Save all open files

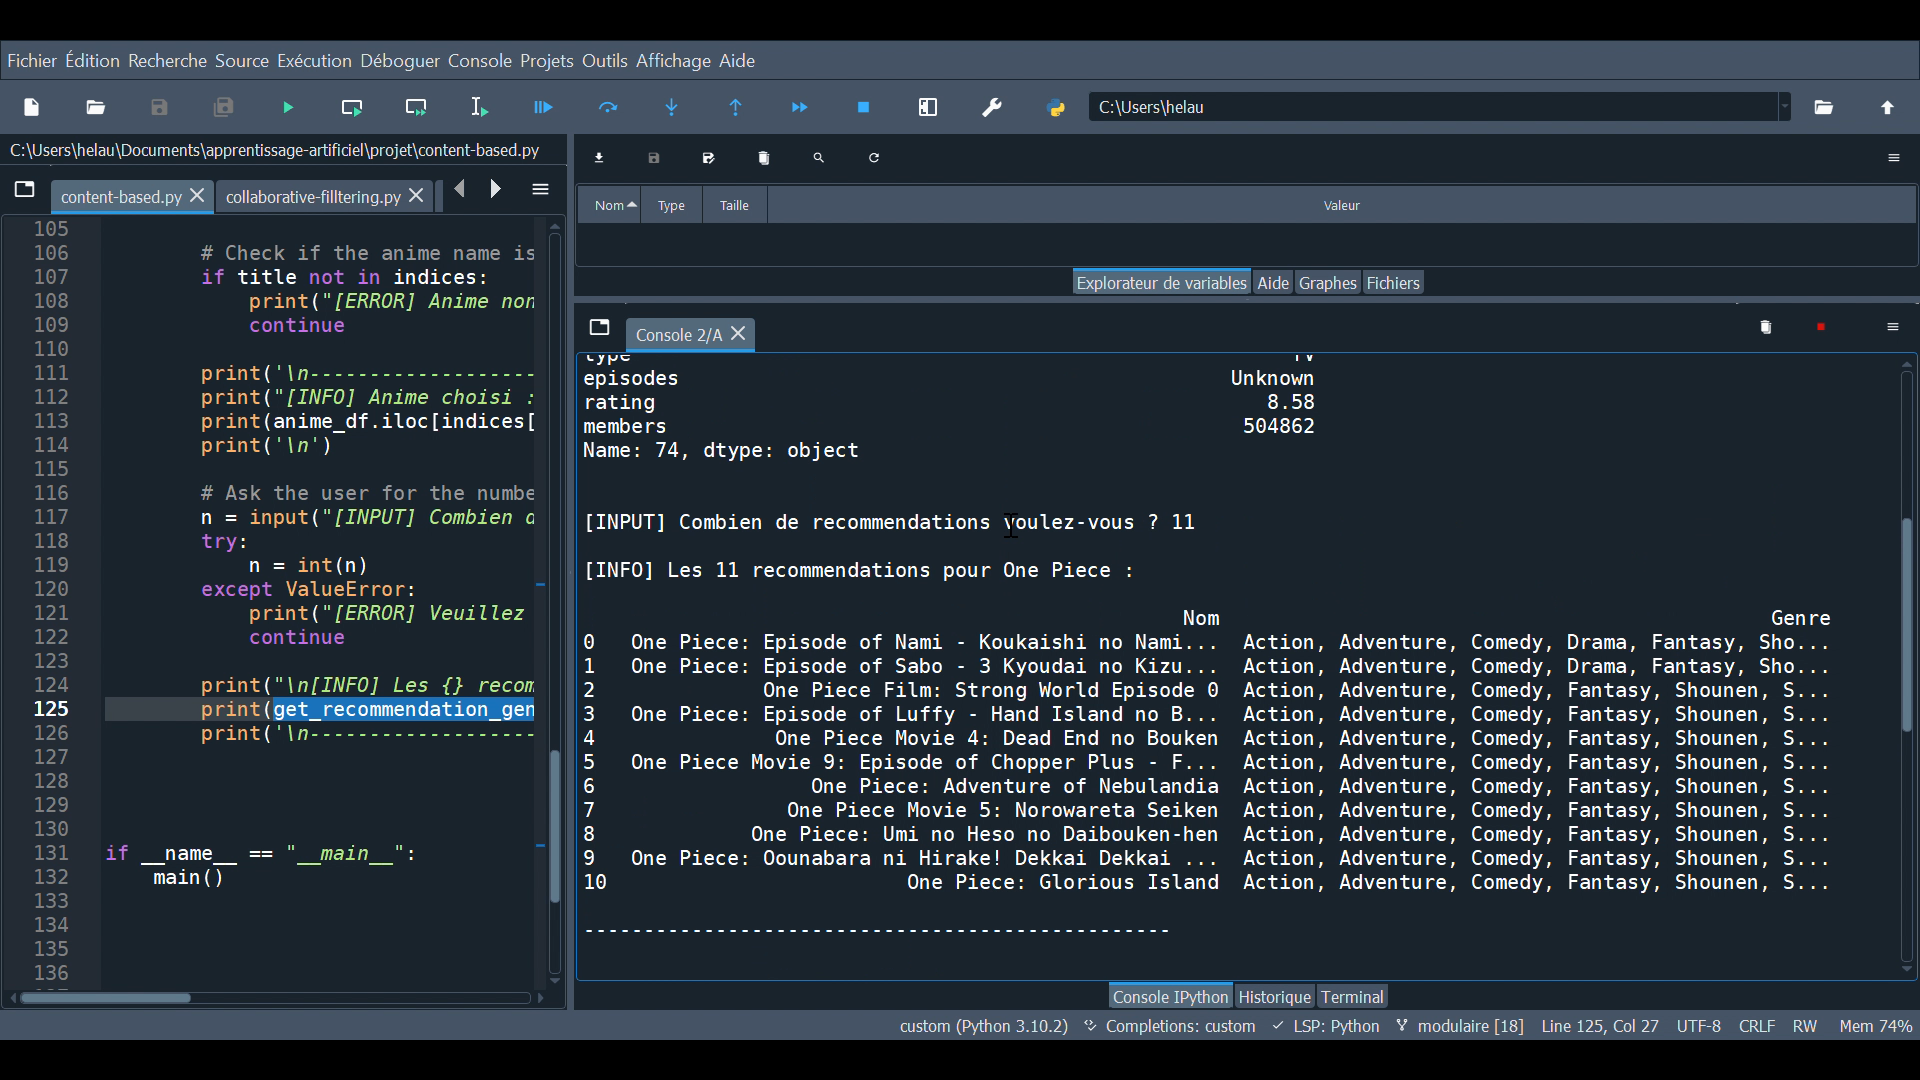(223, 107)
